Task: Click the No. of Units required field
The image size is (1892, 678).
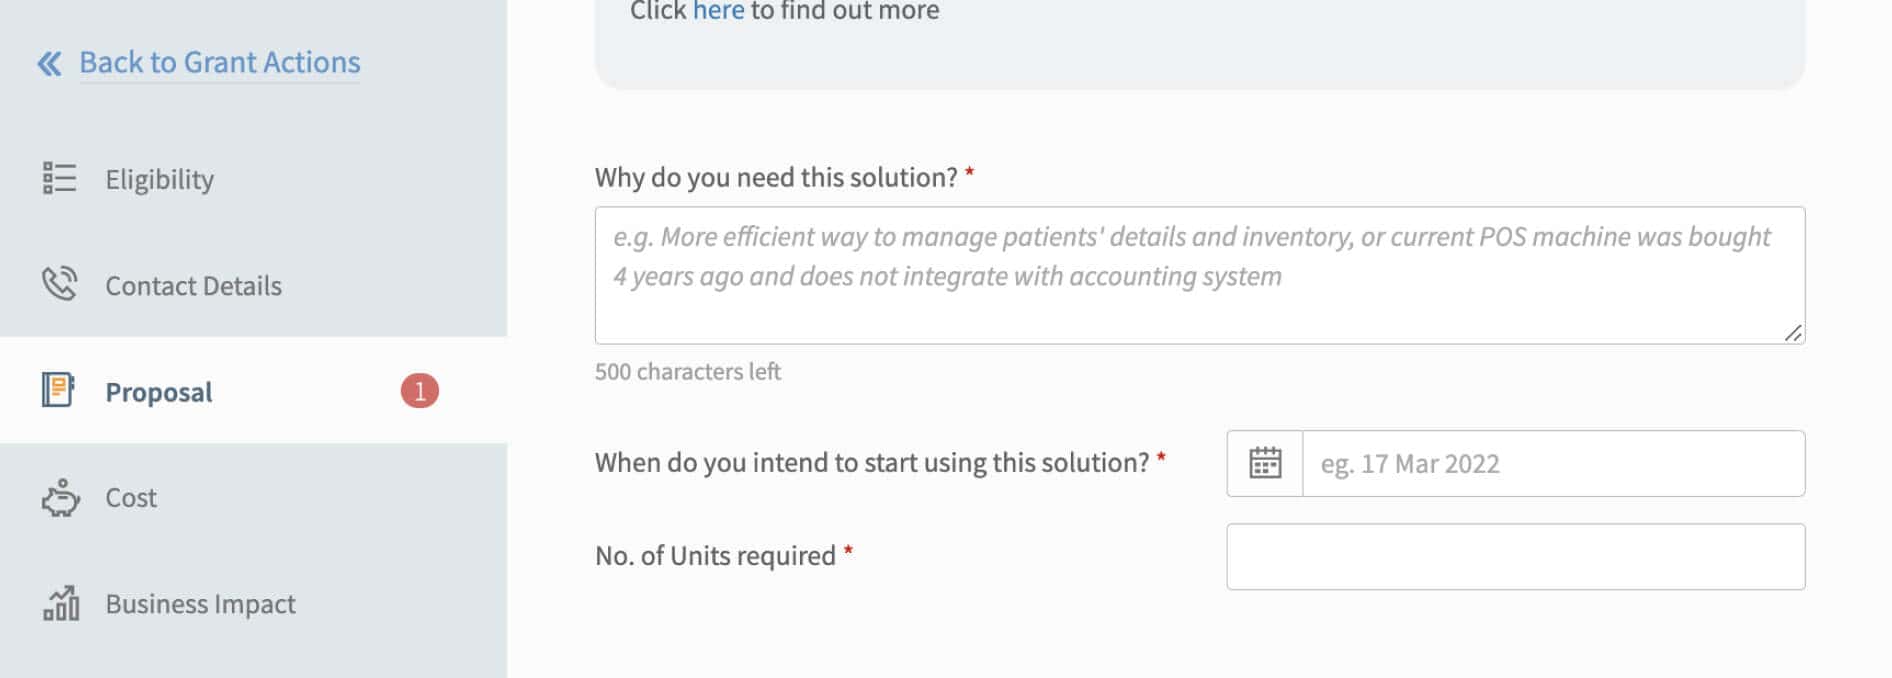Action: (x=1515, y=556)
